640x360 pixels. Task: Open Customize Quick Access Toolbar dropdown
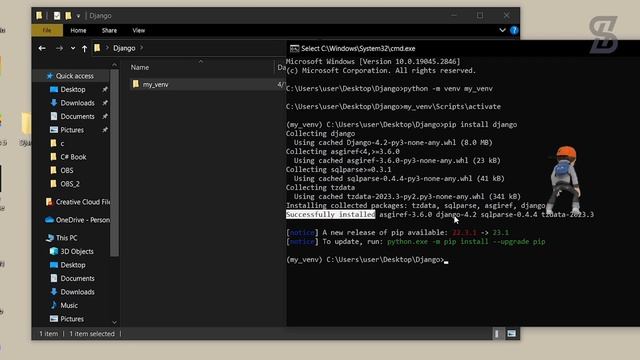pos(78,16)
